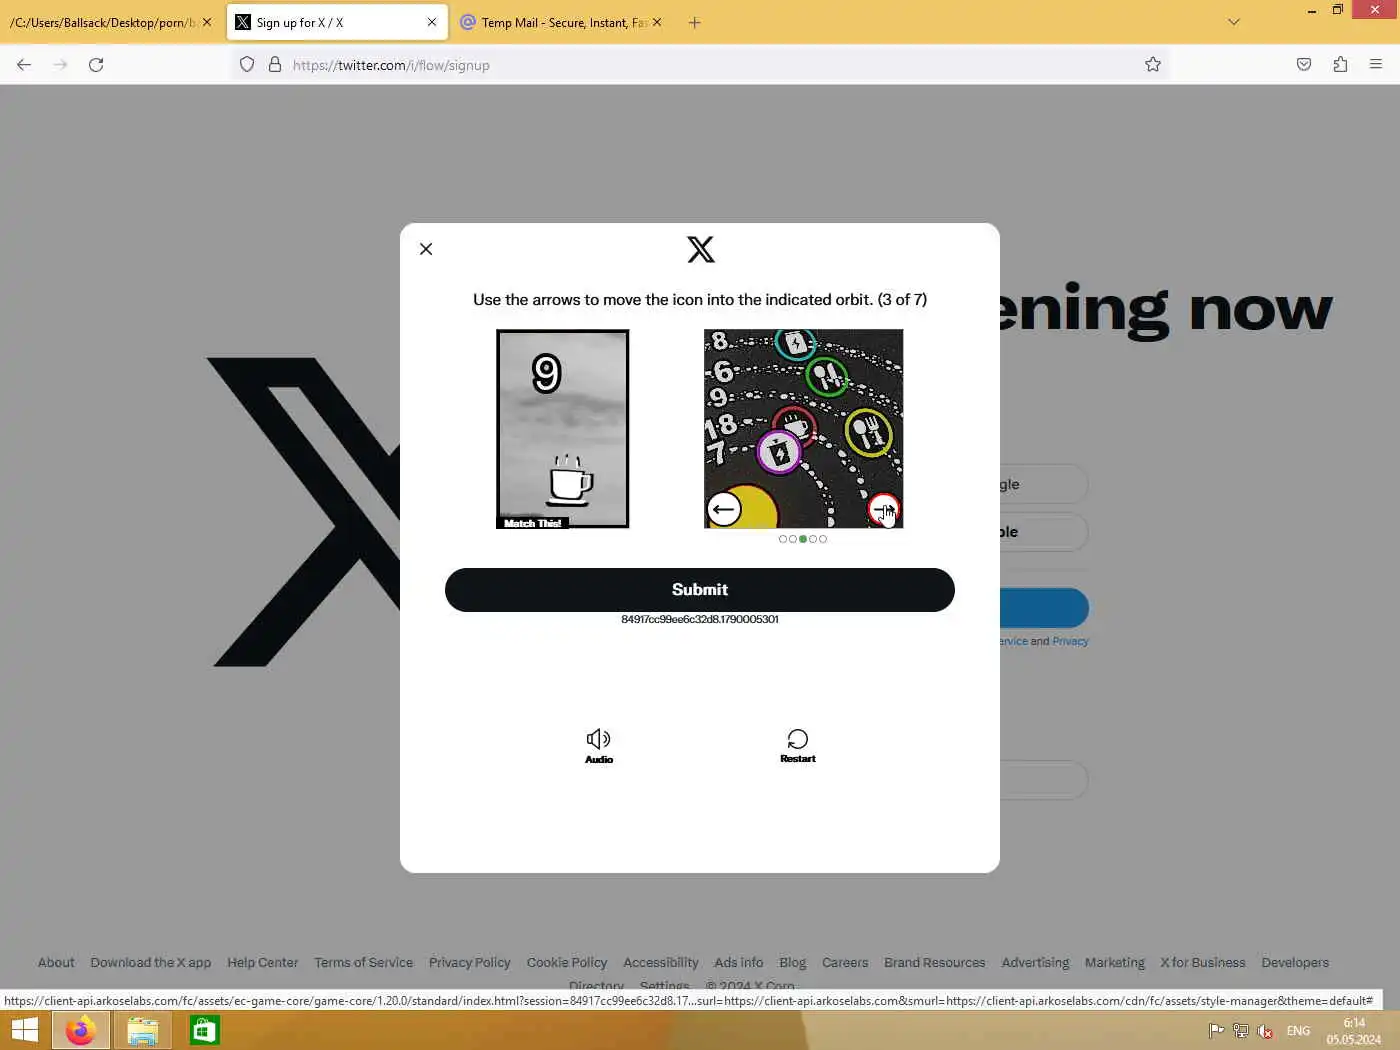This screenshot has height=1050, width=1400.
Task: Open File Explorer from the taskbar
Action: [142, 1030]
